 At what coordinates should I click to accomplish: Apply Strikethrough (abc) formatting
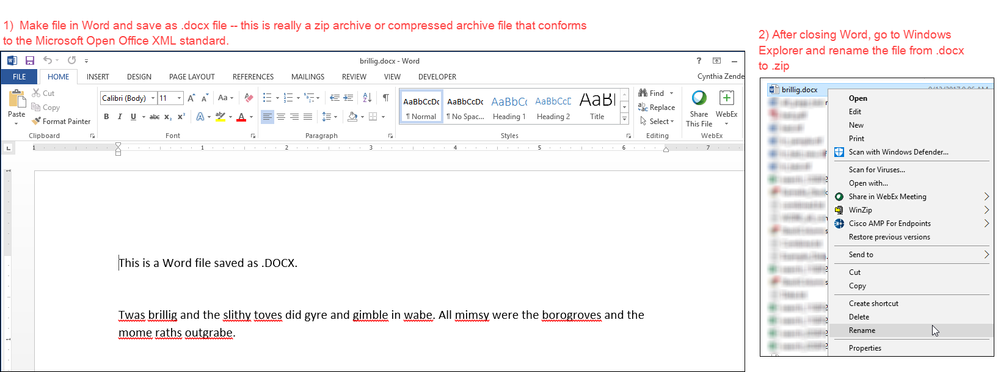tap(154, 117)
